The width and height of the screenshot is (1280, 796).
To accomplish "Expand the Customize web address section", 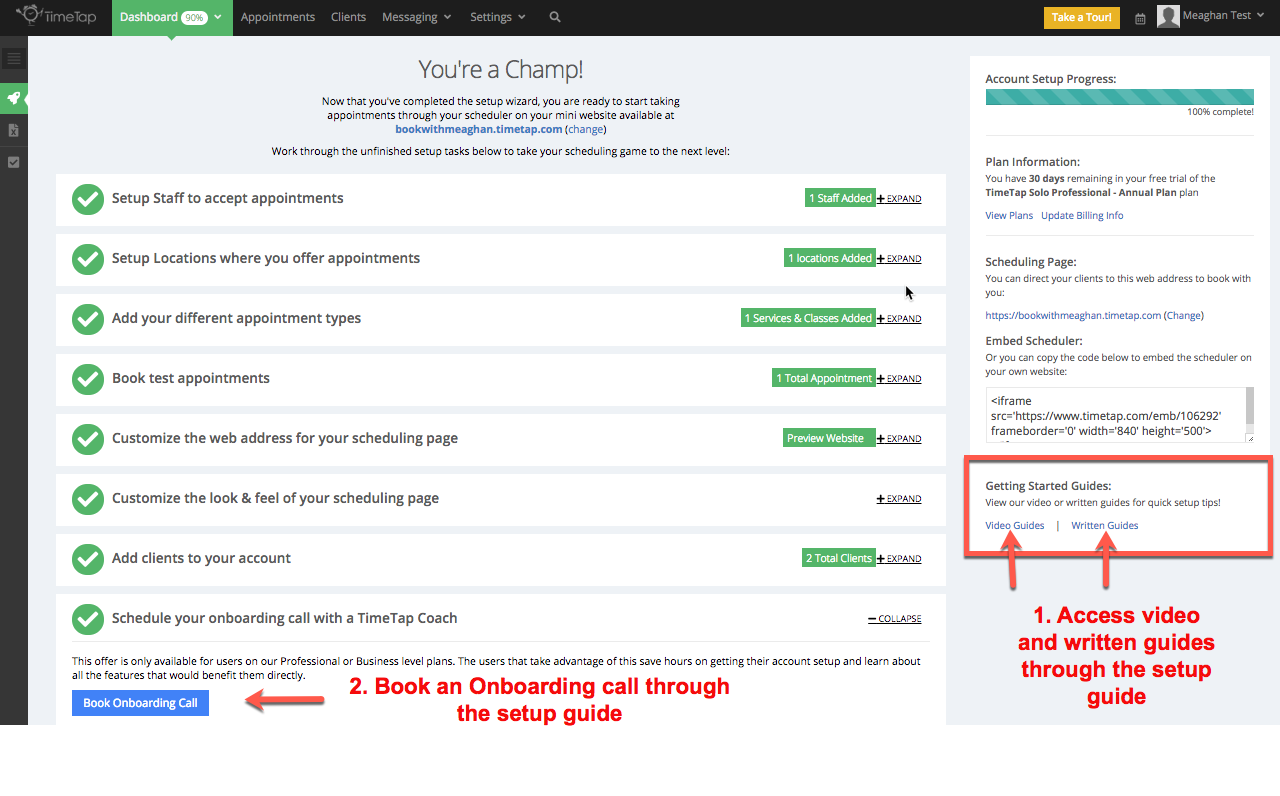I will pos(899,439).
